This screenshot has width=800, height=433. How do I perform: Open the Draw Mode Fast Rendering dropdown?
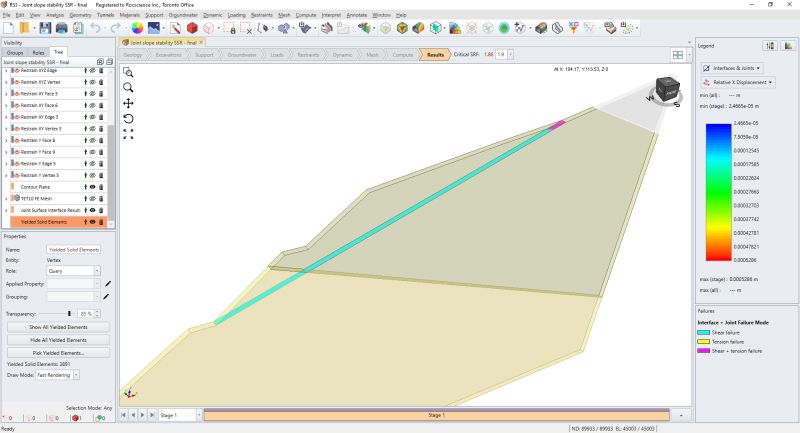point(58,375)
